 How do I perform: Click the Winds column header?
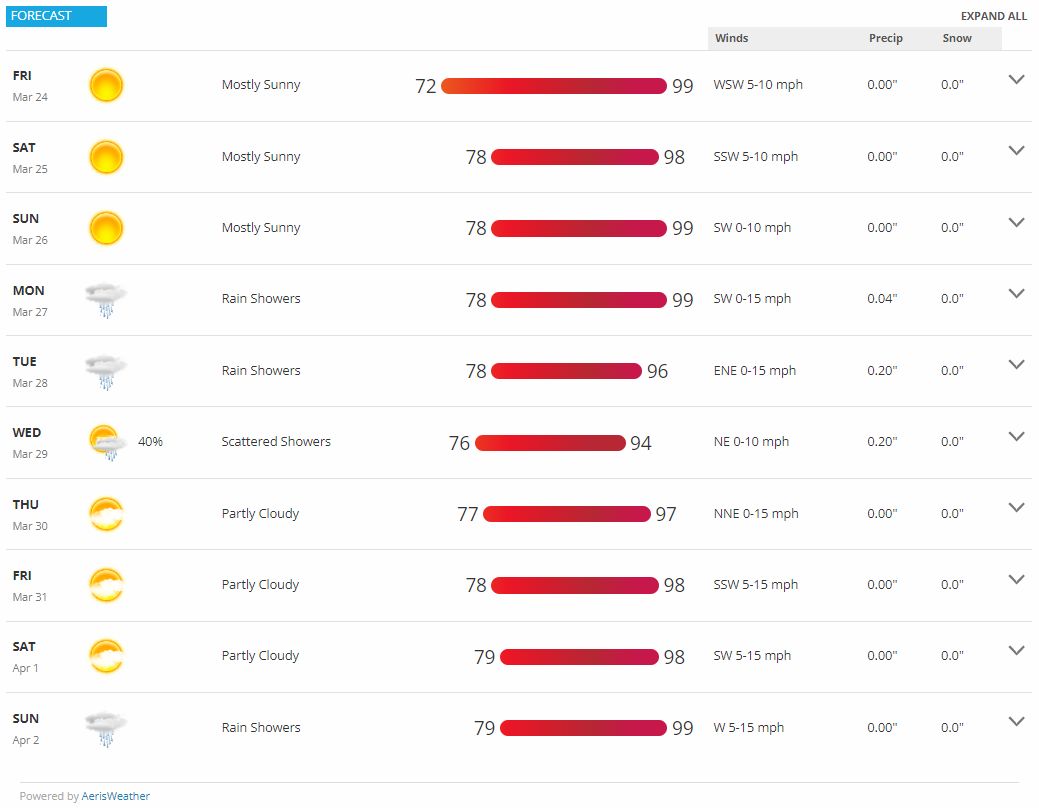(x=732, y=38)
